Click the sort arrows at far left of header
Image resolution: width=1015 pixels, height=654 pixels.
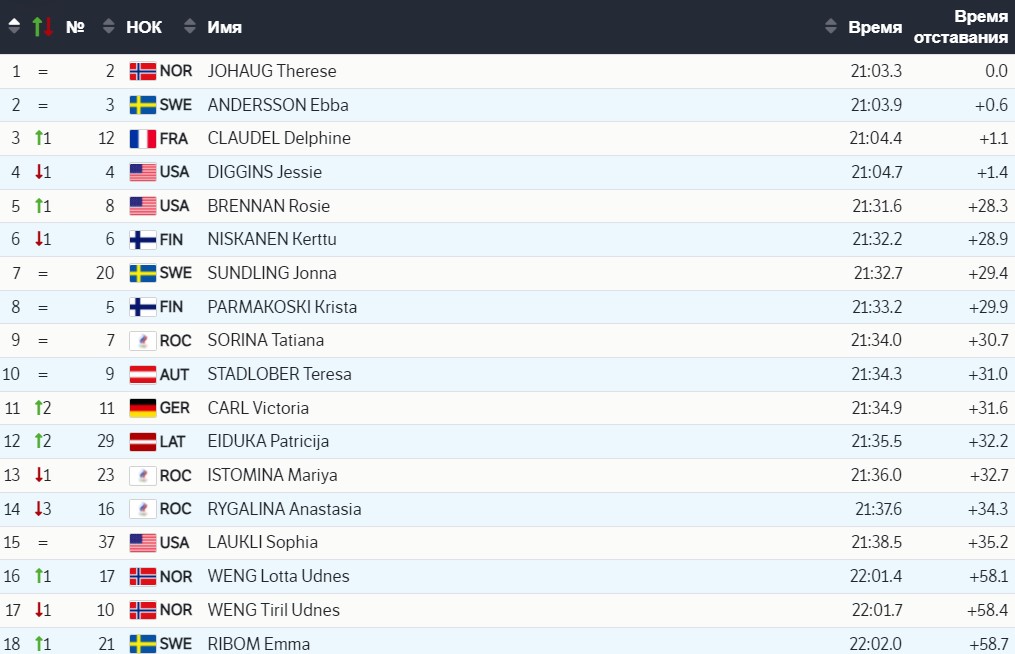click(14, 27)
